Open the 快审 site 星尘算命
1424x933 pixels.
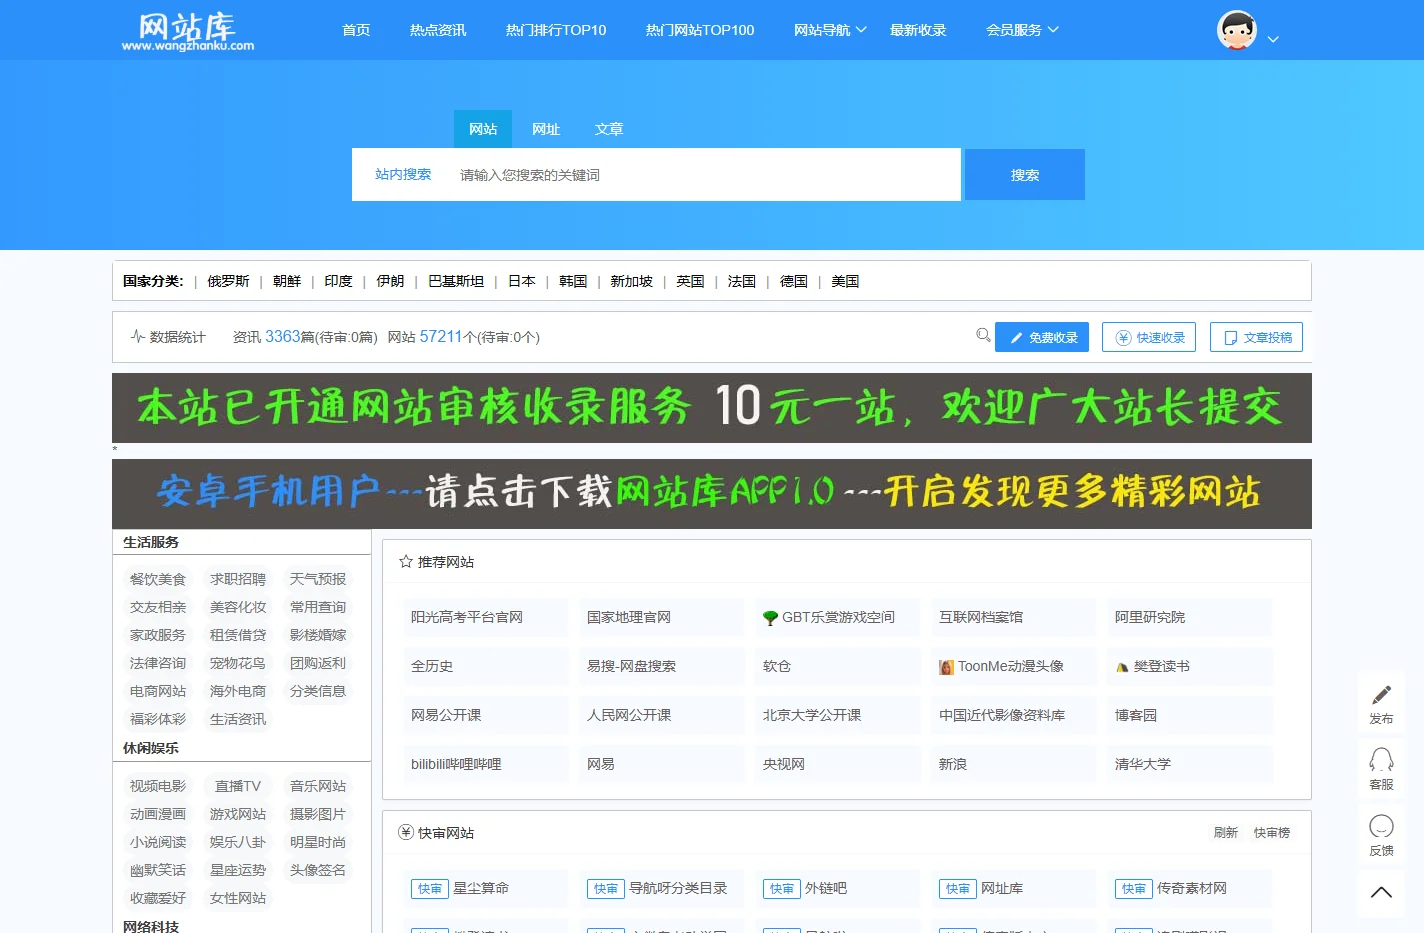[481, 888]
